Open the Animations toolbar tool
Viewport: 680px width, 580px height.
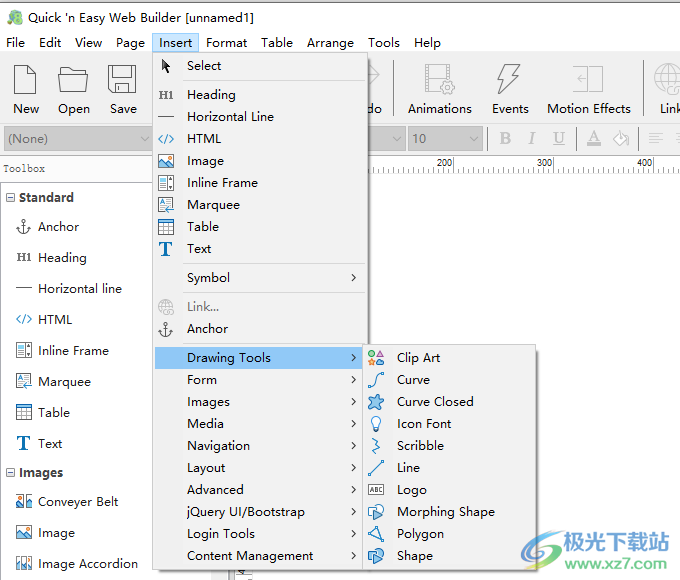pyautogui.click(x=439, y=90)
